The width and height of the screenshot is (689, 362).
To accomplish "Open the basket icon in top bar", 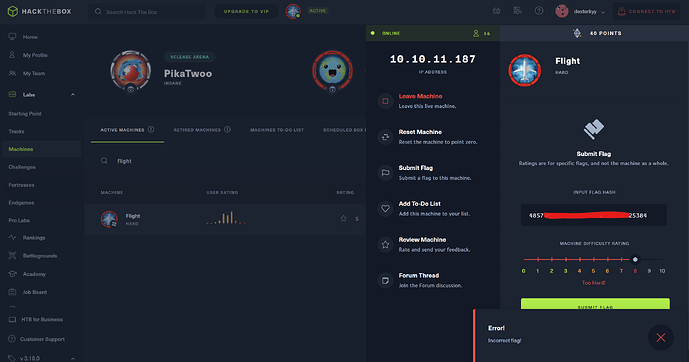I will coord(497,11).
